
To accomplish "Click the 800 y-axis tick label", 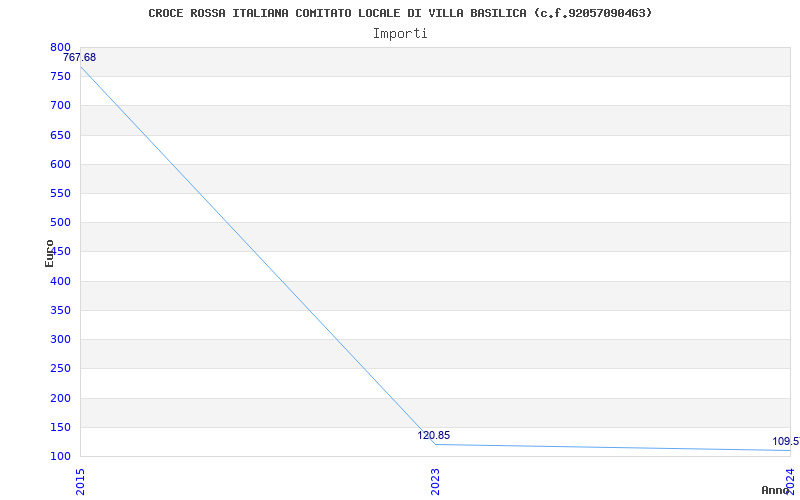I will coord(60,47).
